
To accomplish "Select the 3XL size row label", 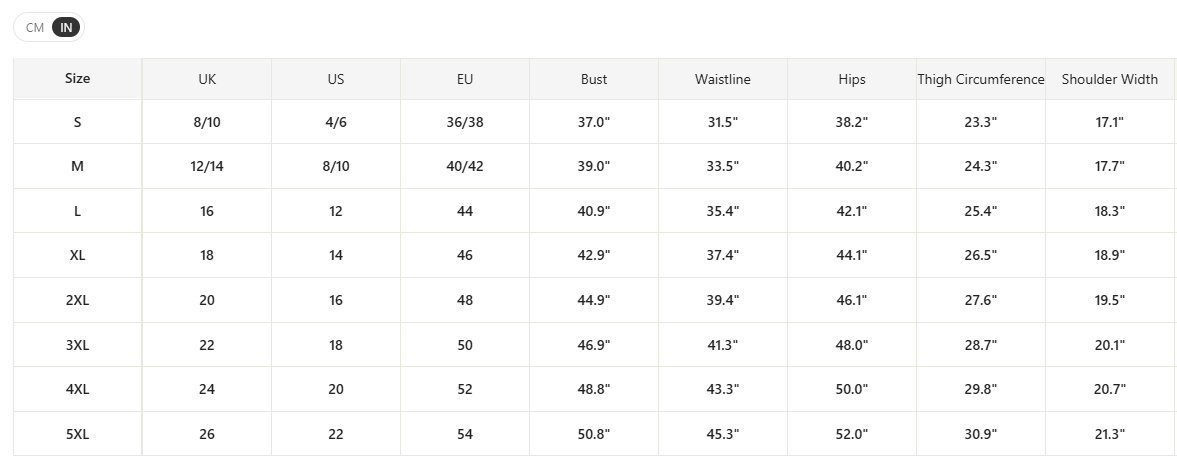I will 77,345.
